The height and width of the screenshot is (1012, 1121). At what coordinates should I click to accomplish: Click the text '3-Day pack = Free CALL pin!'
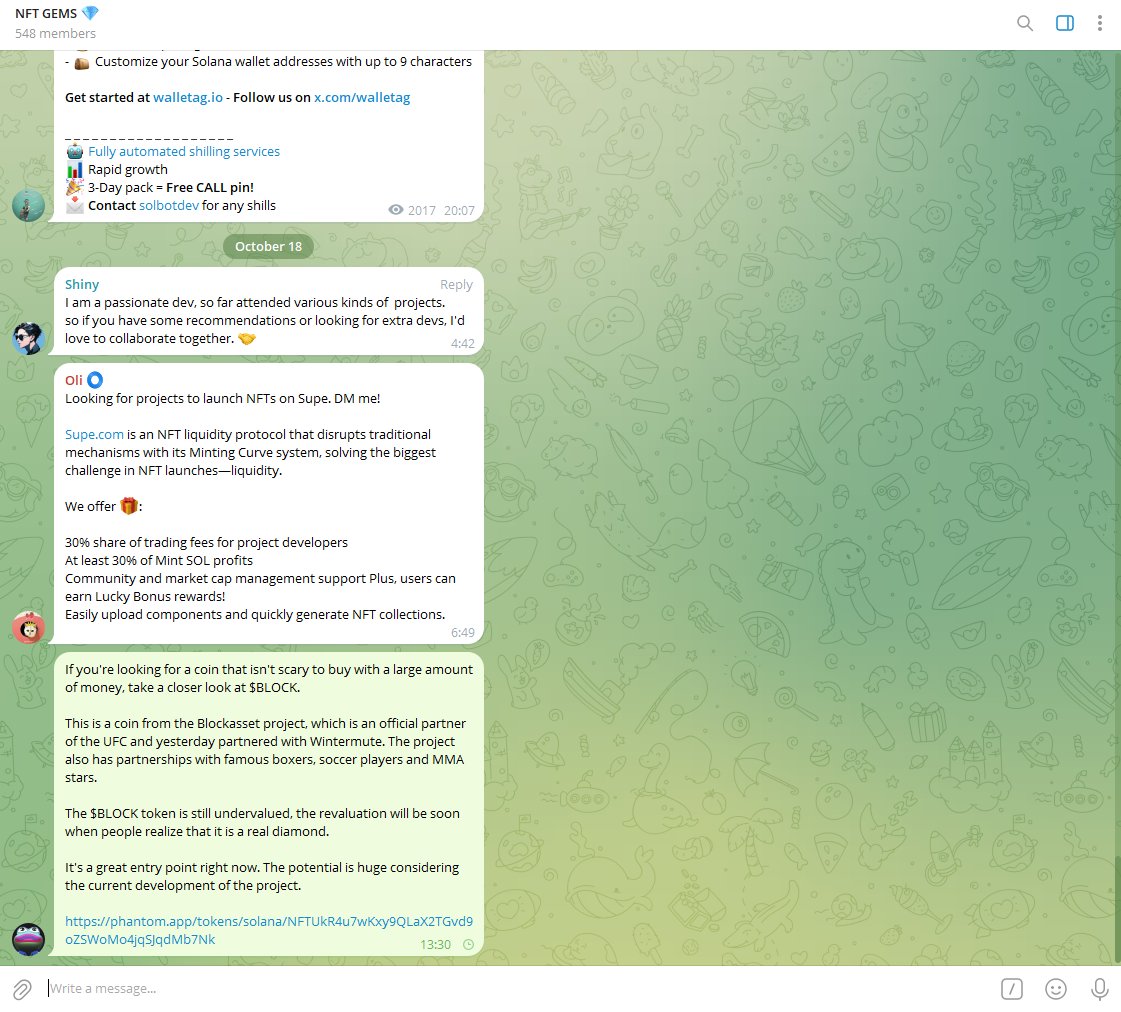coord(171,187)
